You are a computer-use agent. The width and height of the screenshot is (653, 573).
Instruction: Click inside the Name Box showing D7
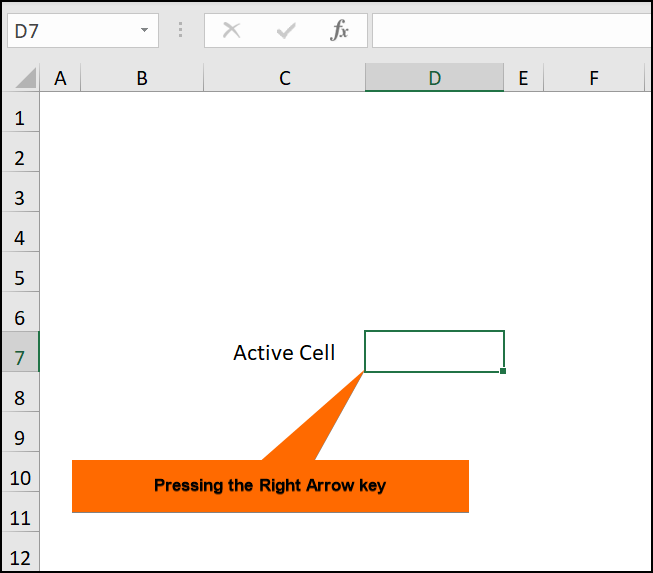(70, 31)
